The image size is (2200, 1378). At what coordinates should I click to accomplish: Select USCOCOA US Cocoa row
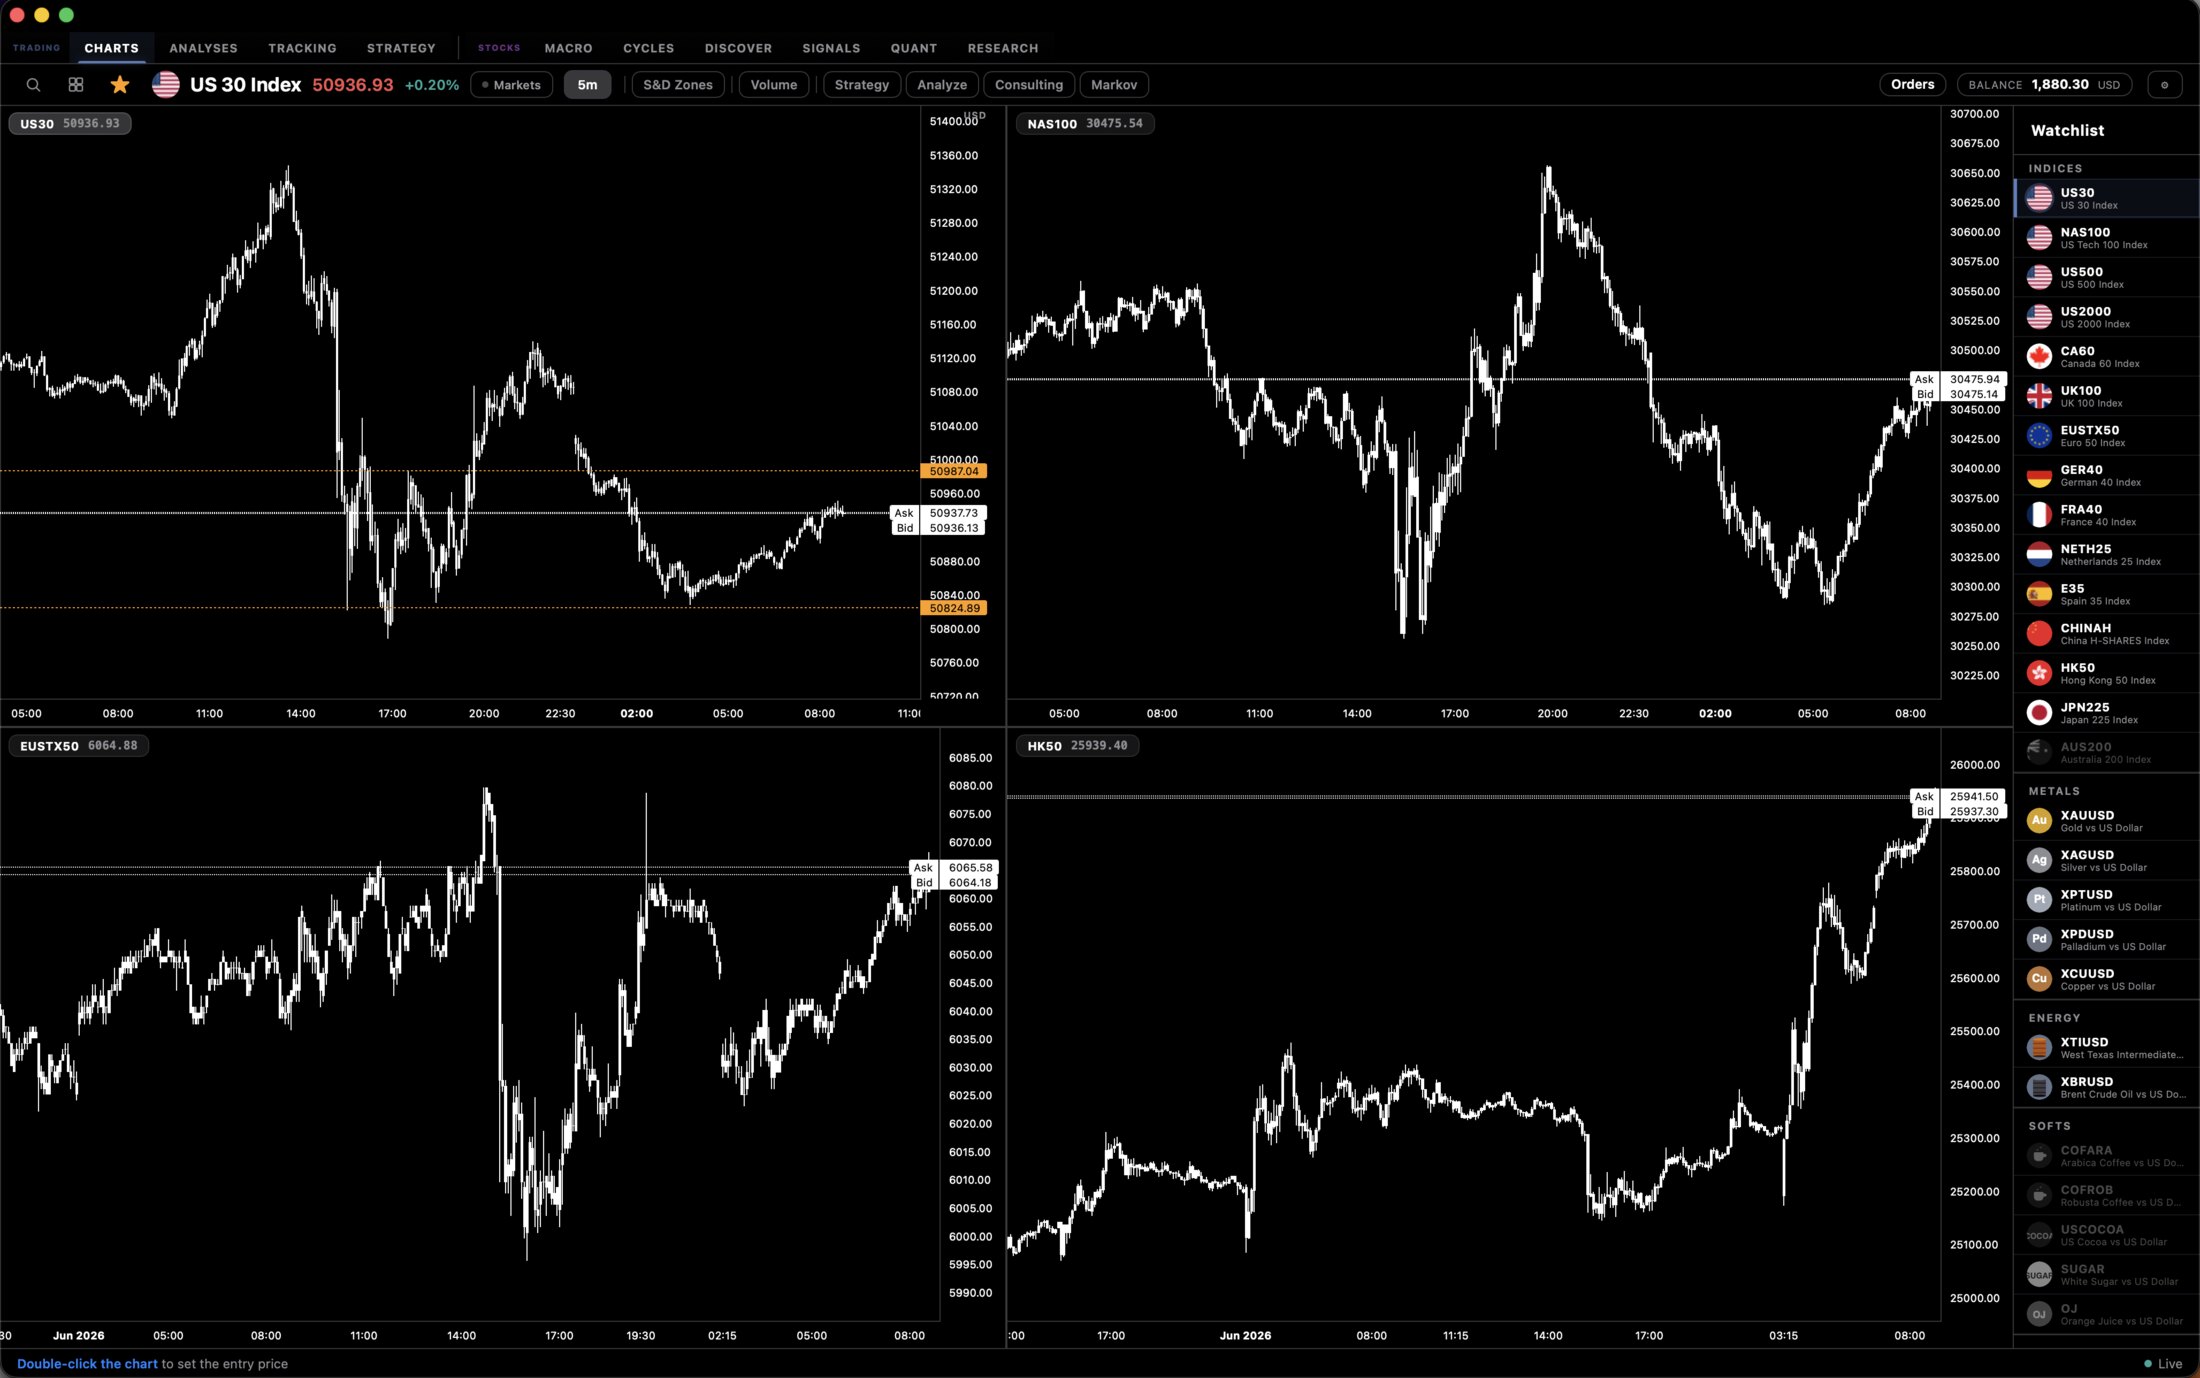coord(2106,1235)
